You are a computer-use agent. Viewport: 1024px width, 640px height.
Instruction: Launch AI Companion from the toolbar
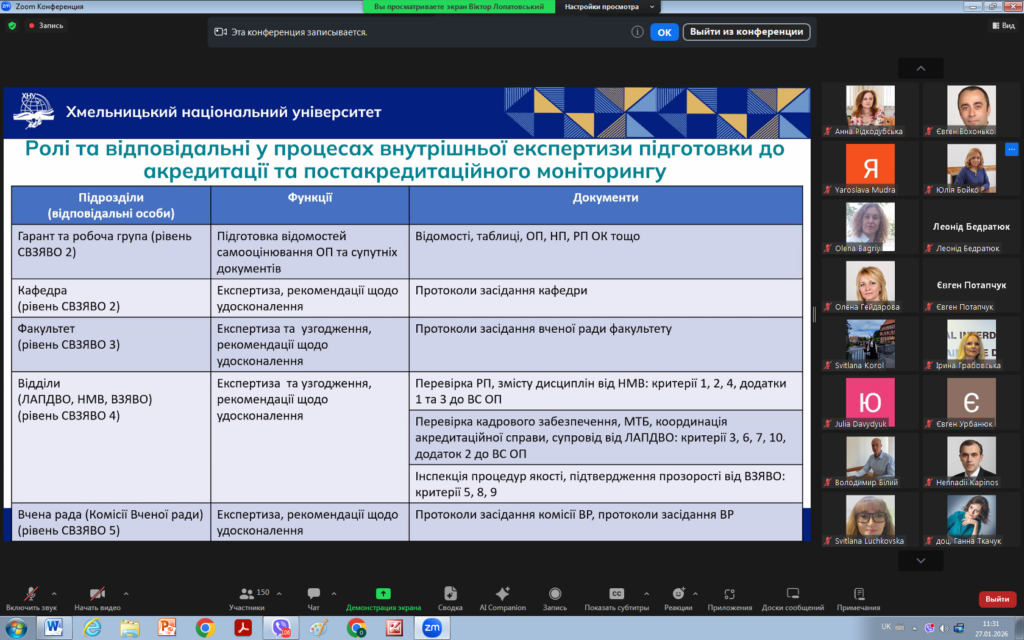tap(502, 594)
